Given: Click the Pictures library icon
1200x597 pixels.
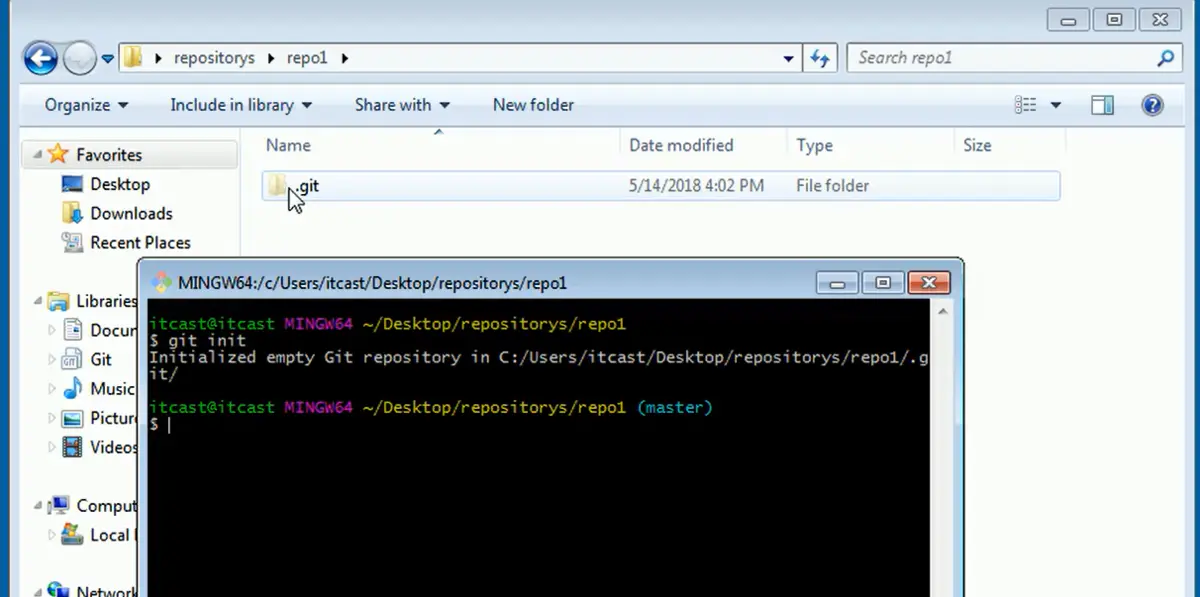Looking at the screenshot, I should click(x=72, y=417).
